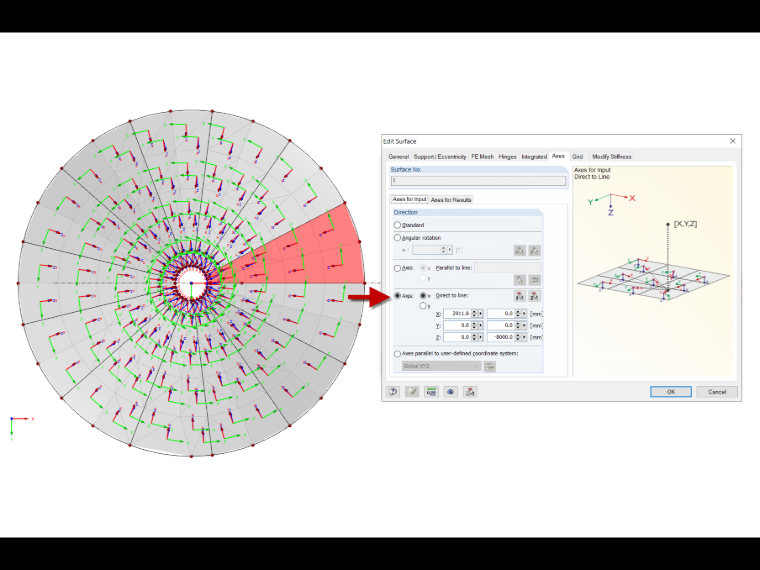Open the units and decimal places icon
Screen dimensions: 760x570
(431, 392)
